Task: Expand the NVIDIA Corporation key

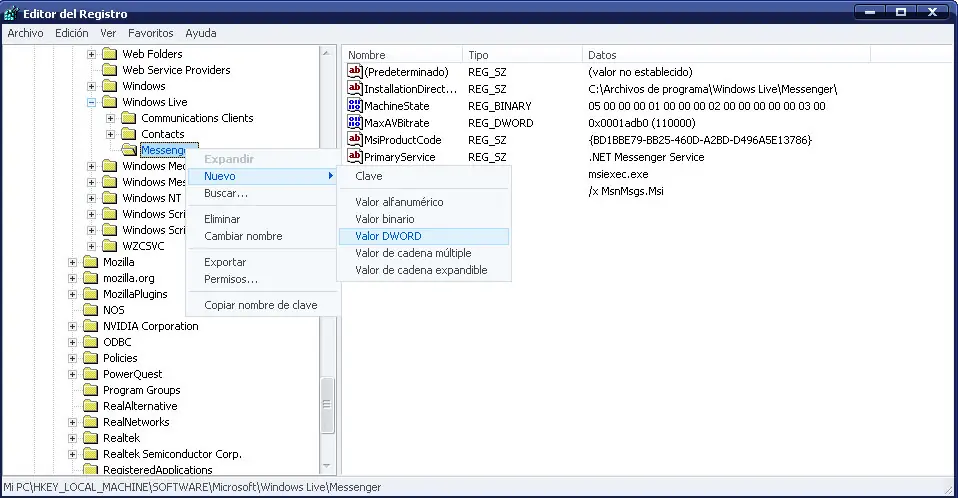Action: click(x=72, y=326)
